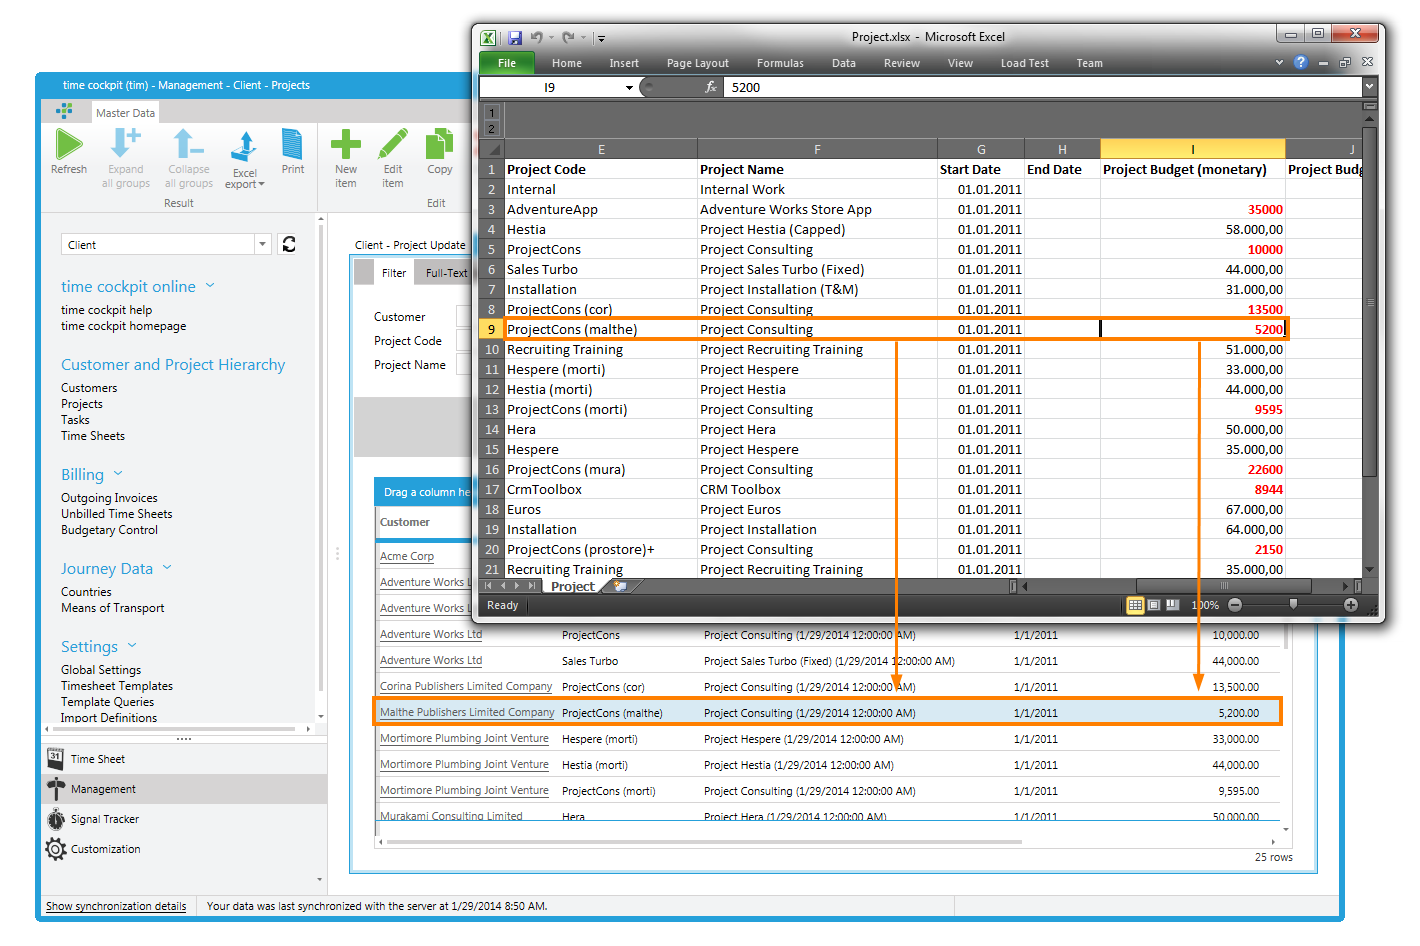Click reload icon beside Client selector
The image size is (1420, 946).
289,244
